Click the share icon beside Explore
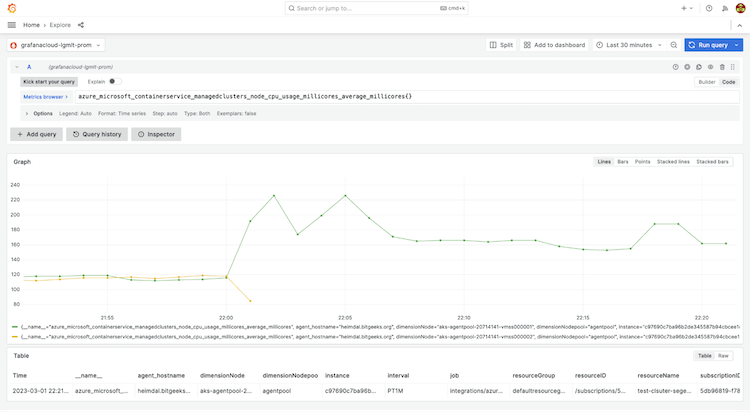This screenshot has height=412, width=750. pyautogui.click(x=81, y=25)
